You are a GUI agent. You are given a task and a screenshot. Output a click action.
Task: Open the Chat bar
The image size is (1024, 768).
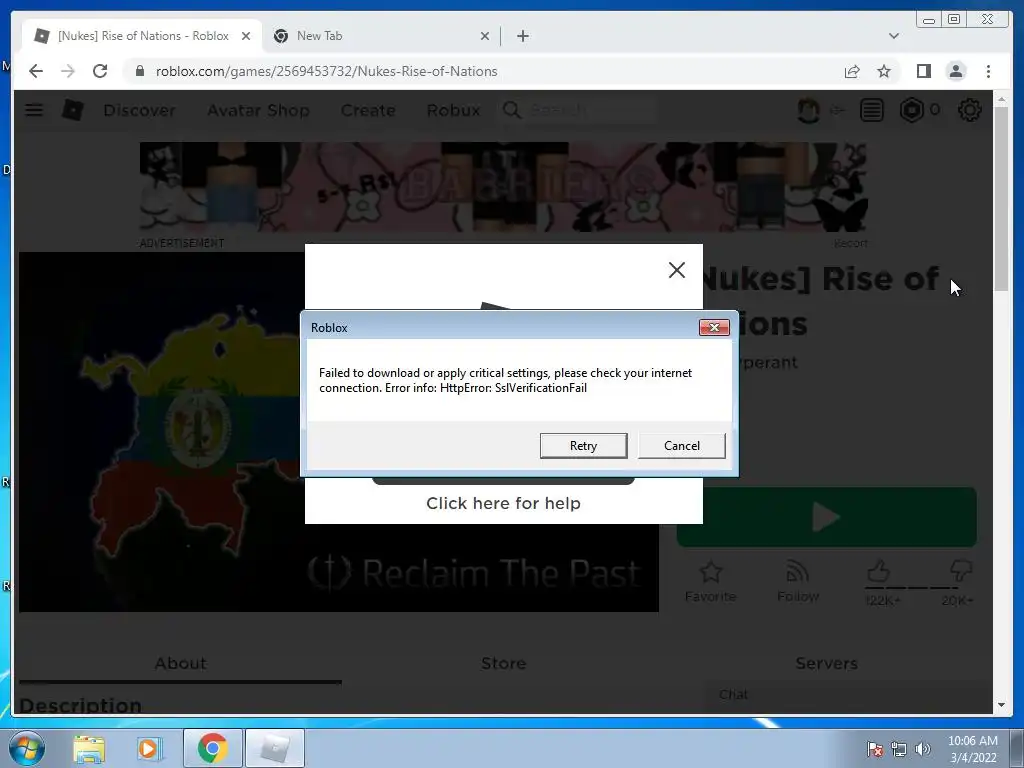[x=847, y=695]
